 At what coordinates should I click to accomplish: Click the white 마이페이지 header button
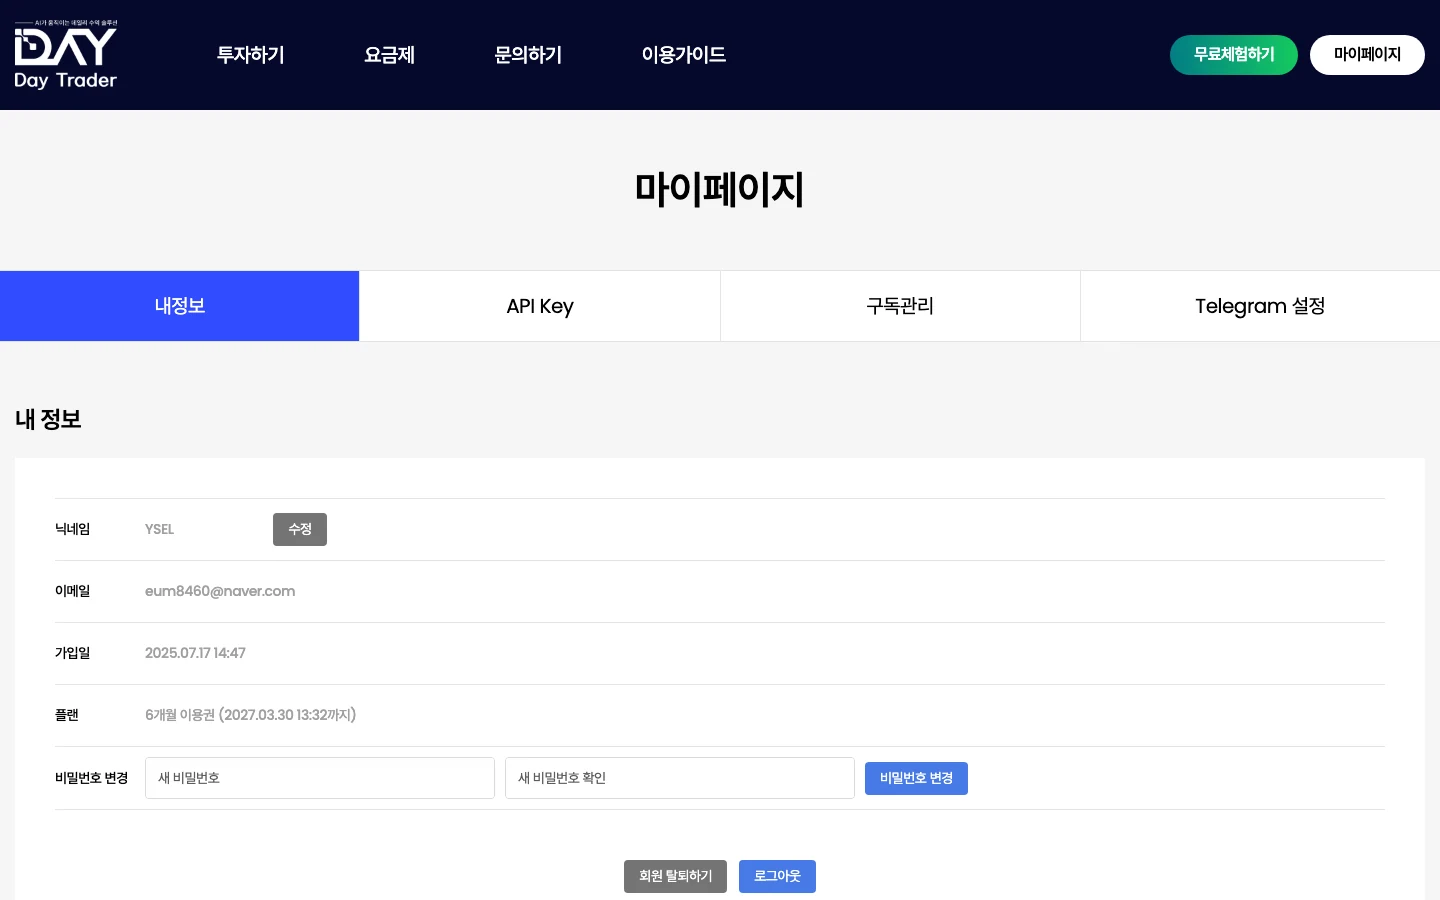[x=1367, y=55]
